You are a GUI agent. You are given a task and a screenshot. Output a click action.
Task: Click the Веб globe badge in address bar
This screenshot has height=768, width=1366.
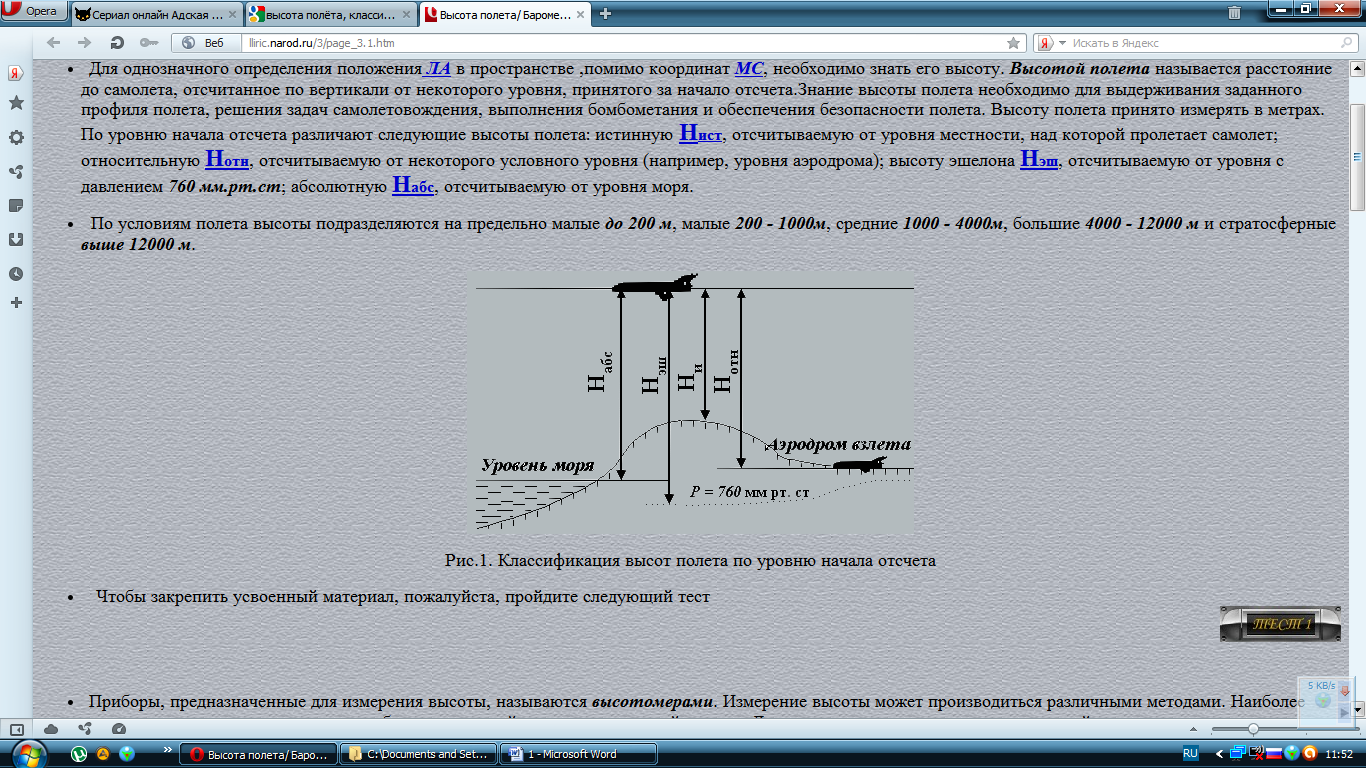tap(204, 43)
